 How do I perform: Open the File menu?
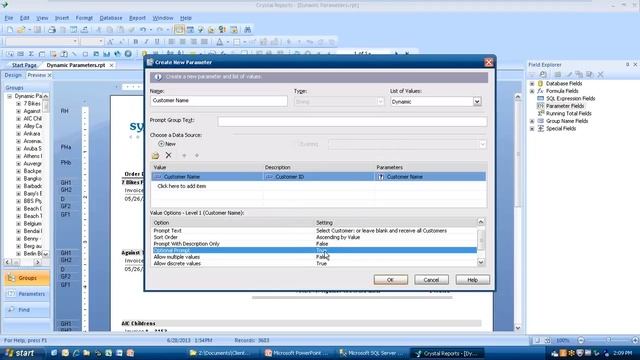pos(9,18)
